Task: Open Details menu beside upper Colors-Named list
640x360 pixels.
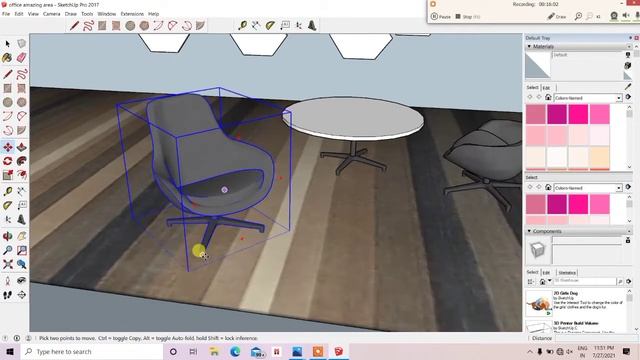Action: coord(628,97)
